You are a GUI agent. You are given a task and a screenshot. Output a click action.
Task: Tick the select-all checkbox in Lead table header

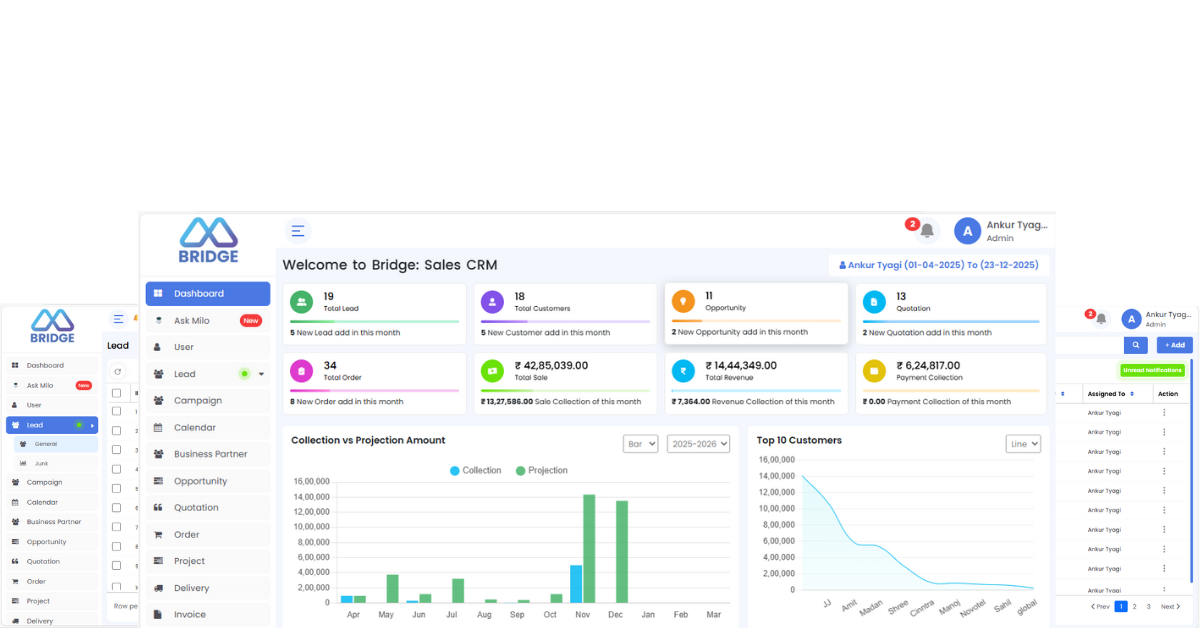pos(117,393)
